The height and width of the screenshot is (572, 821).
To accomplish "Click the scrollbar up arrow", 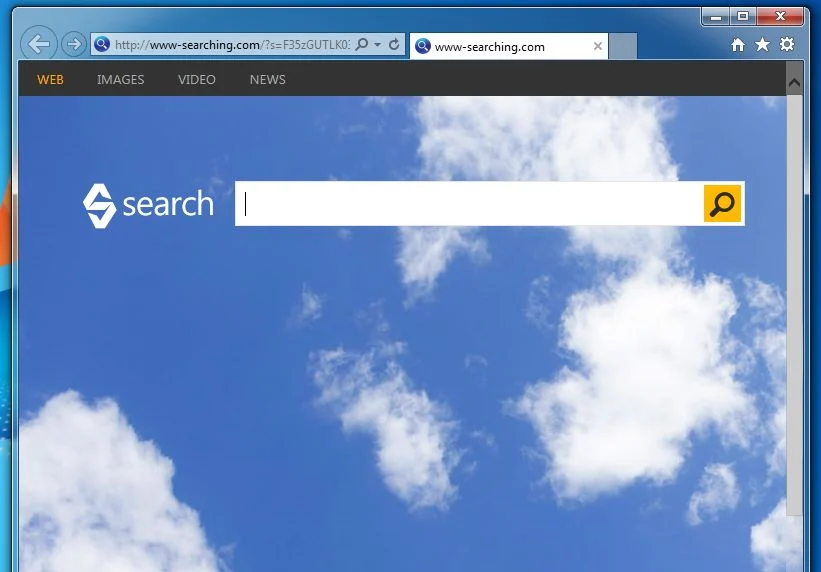I will [794, 82].
